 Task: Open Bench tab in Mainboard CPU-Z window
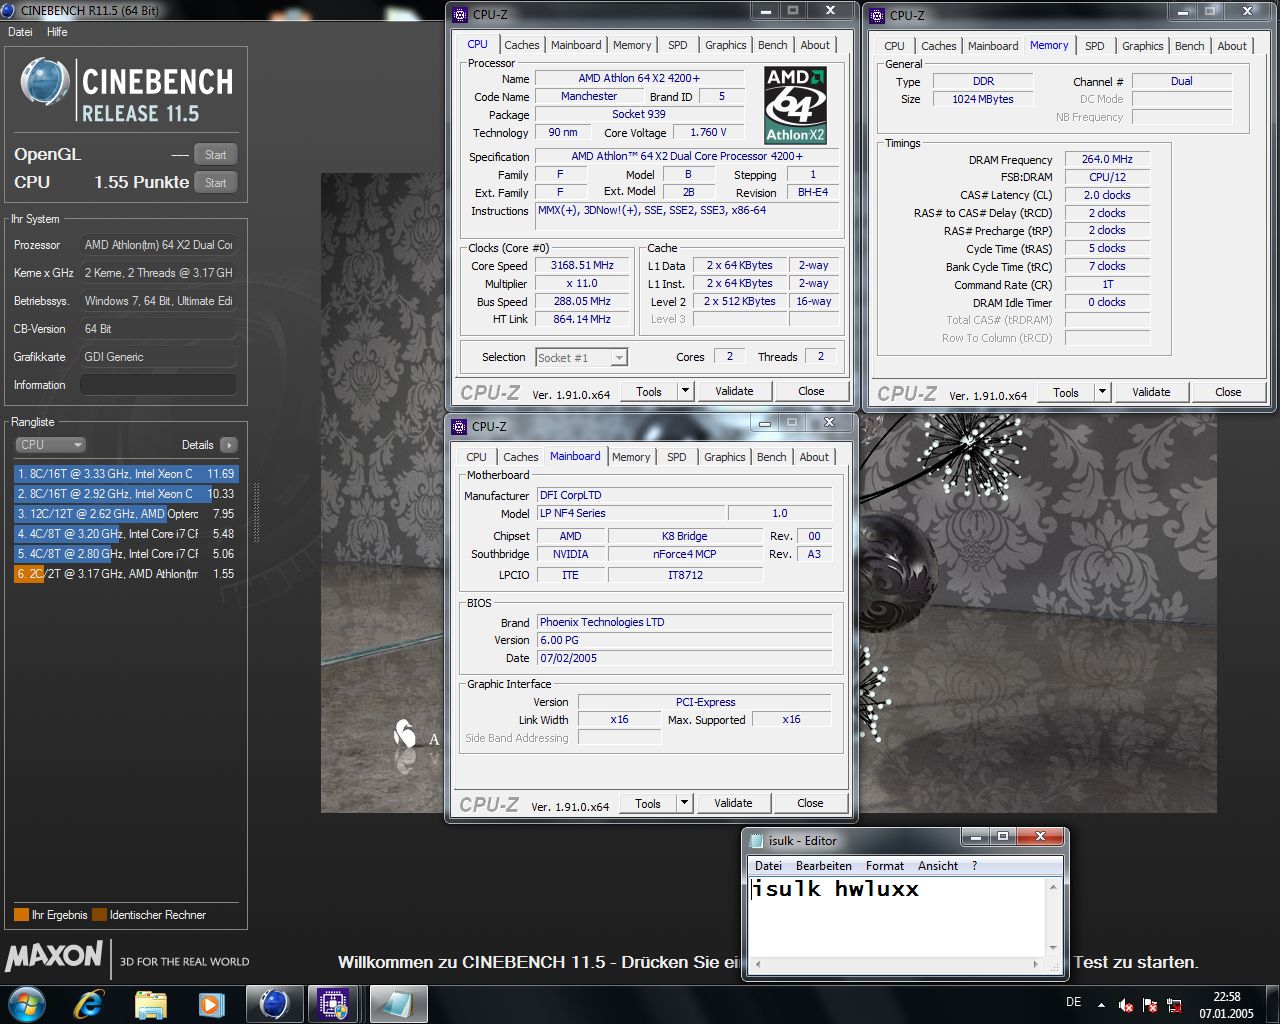tap(772, 457)
